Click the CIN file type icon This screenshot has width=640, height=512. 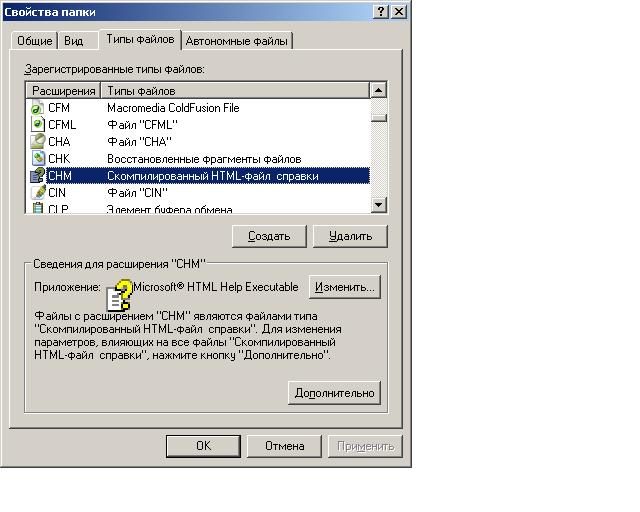coord(38,193)
